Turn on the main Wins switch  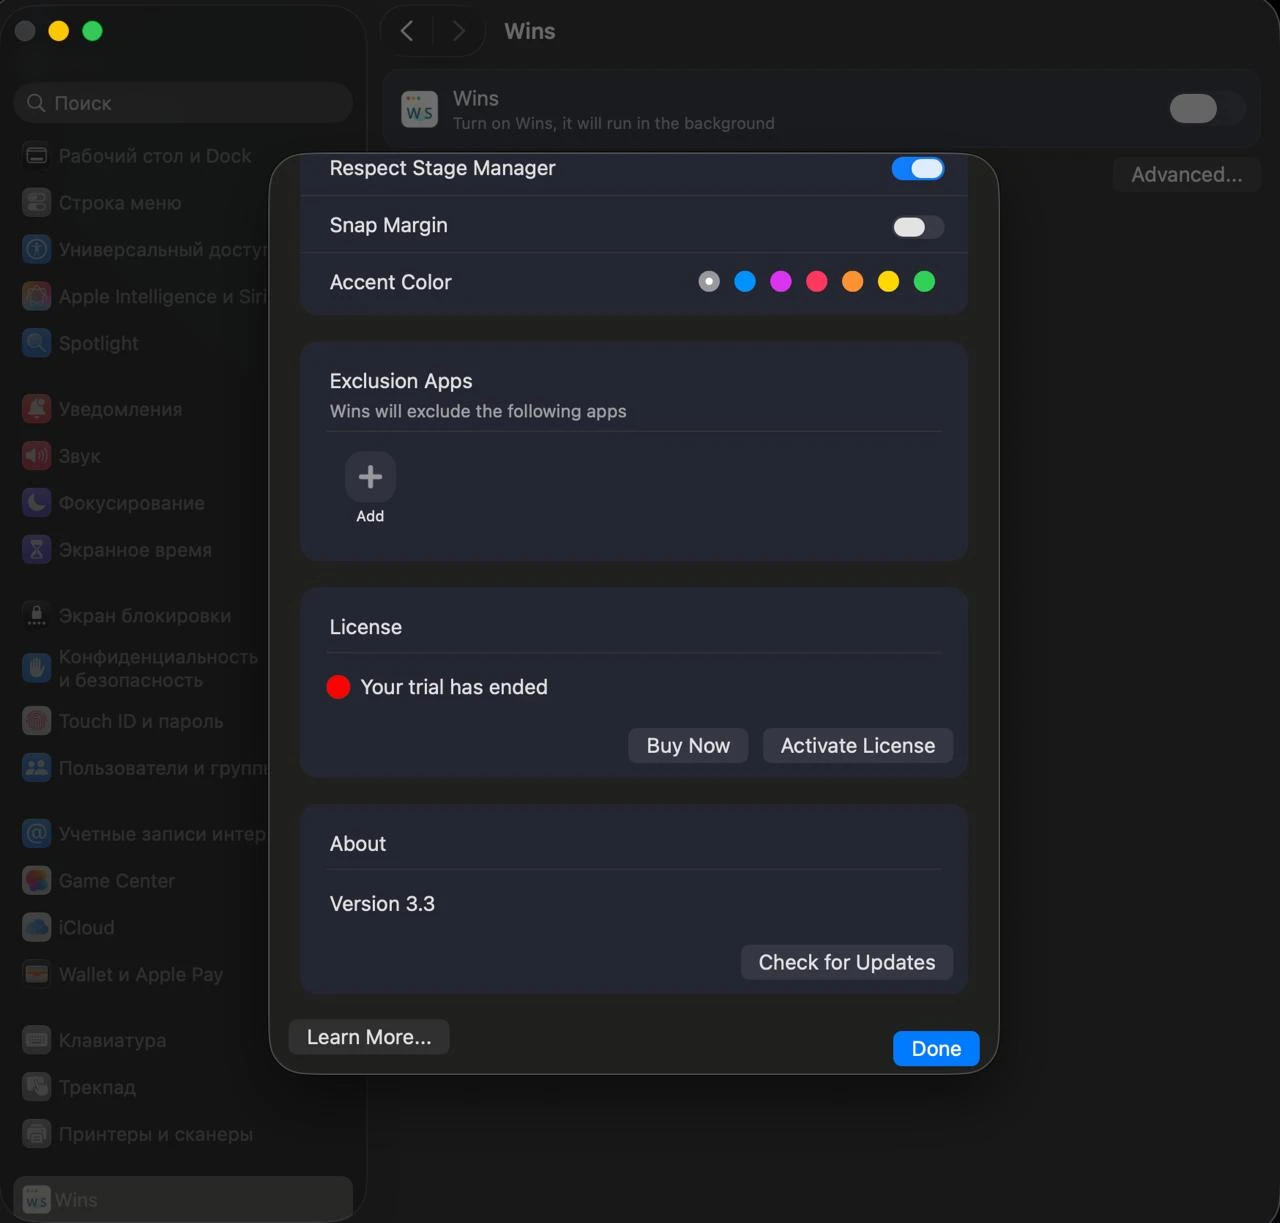pyautogui.click(x=1207, y=109)
